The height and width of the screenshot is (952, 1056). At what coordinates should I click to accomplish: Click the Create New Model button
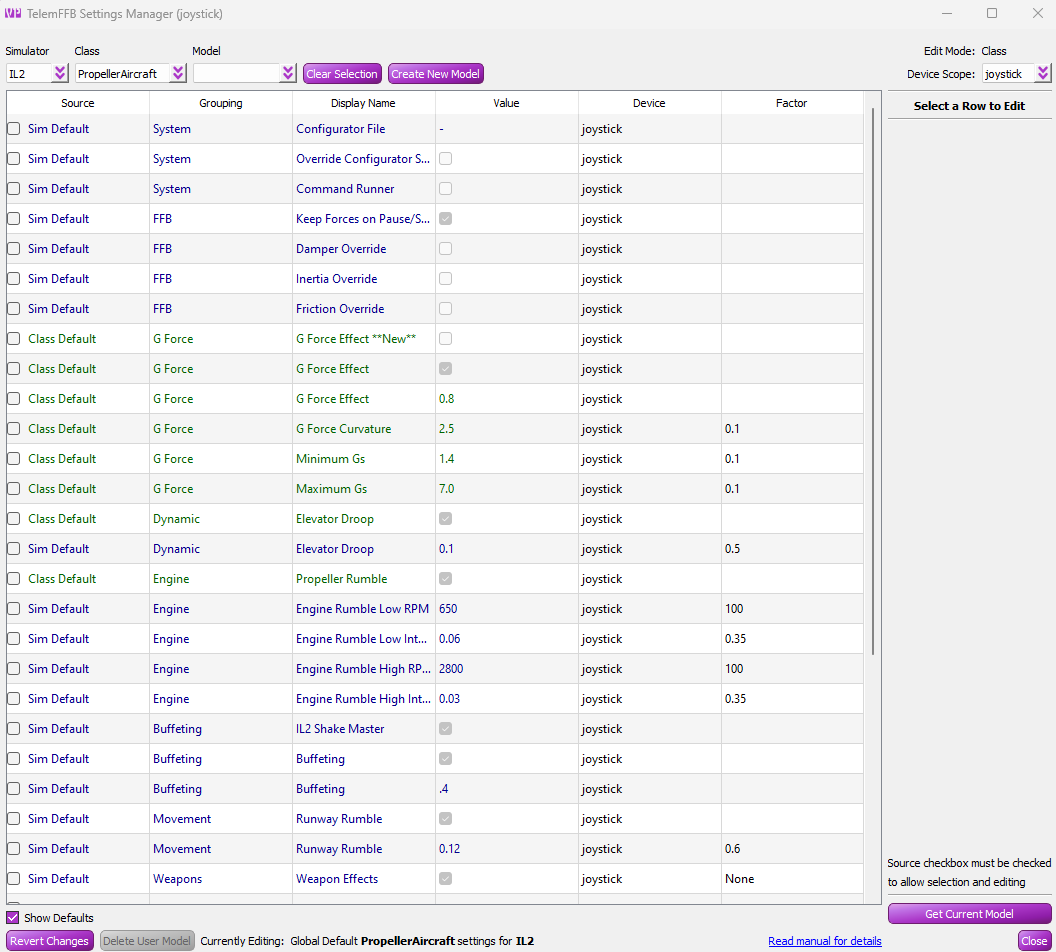coord(435,74)
